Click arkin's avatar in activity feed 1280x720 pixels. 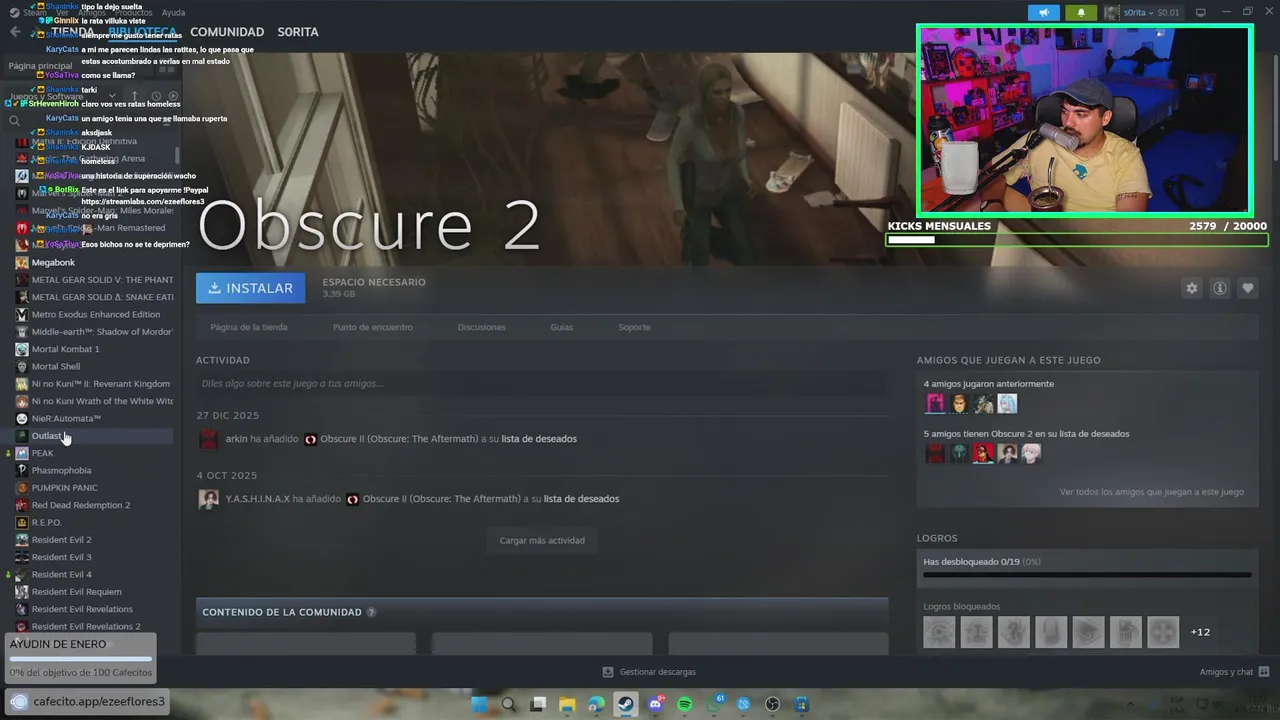point(208,439)
